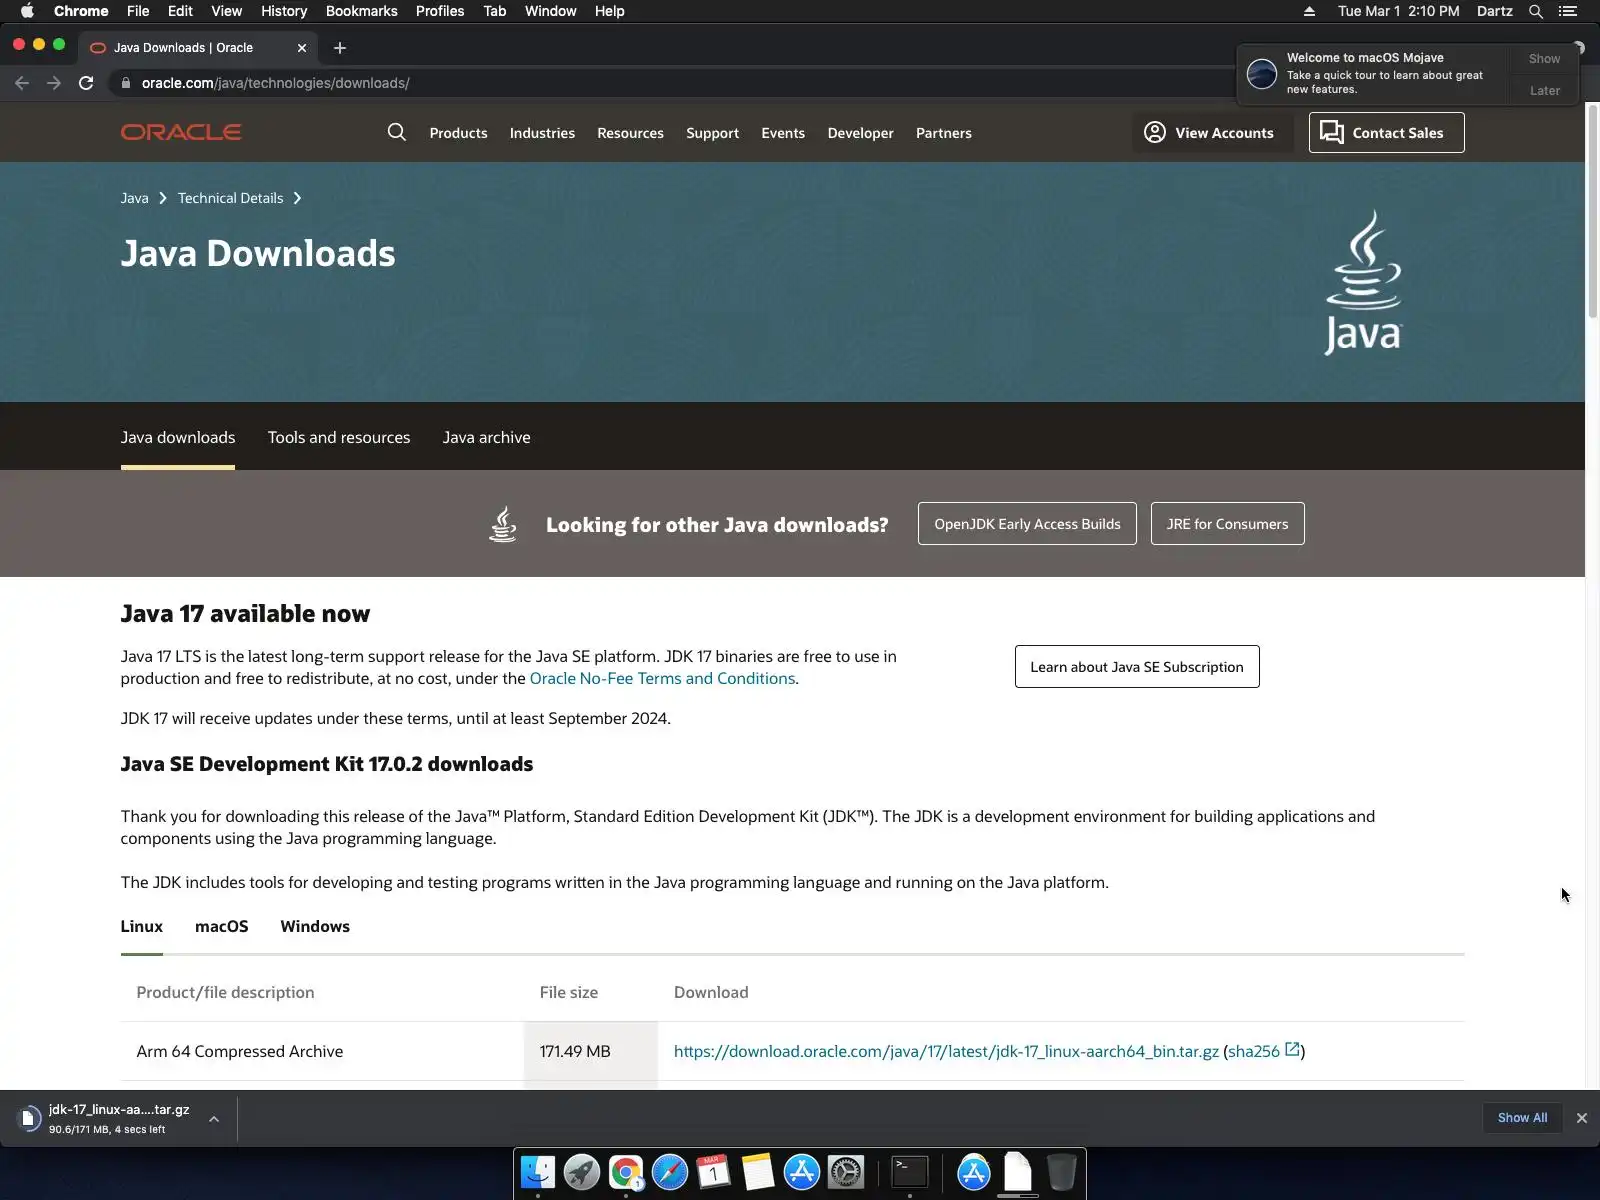The width and height of the screenshot is (1600, 1200).
Task: Open the File menu
Action: 138,11
